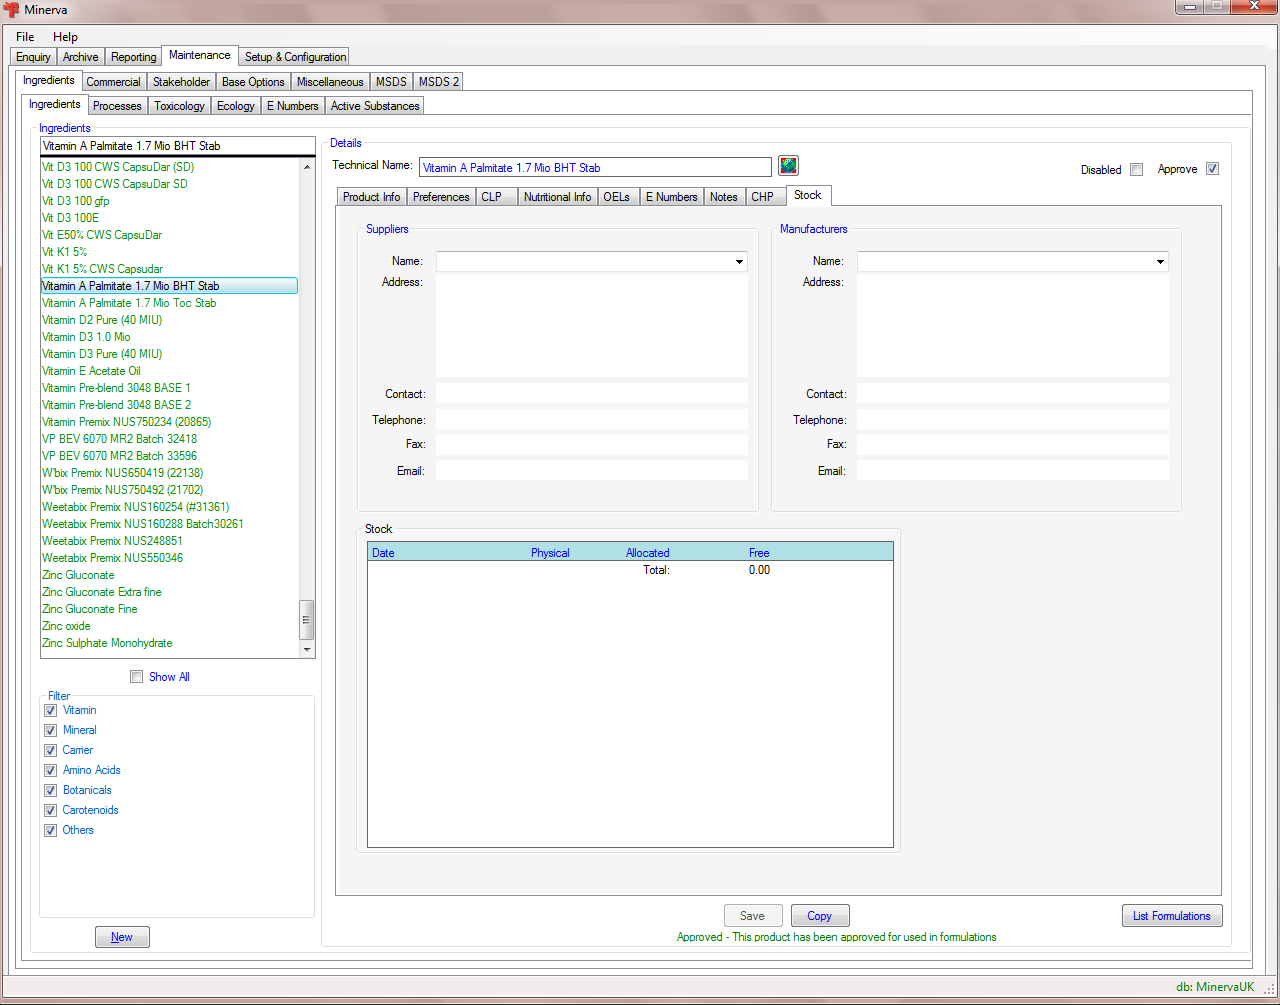Click the colorful icon beside Technical Name field
This screenshot has width=1280, height=1005.
(788, 166)
